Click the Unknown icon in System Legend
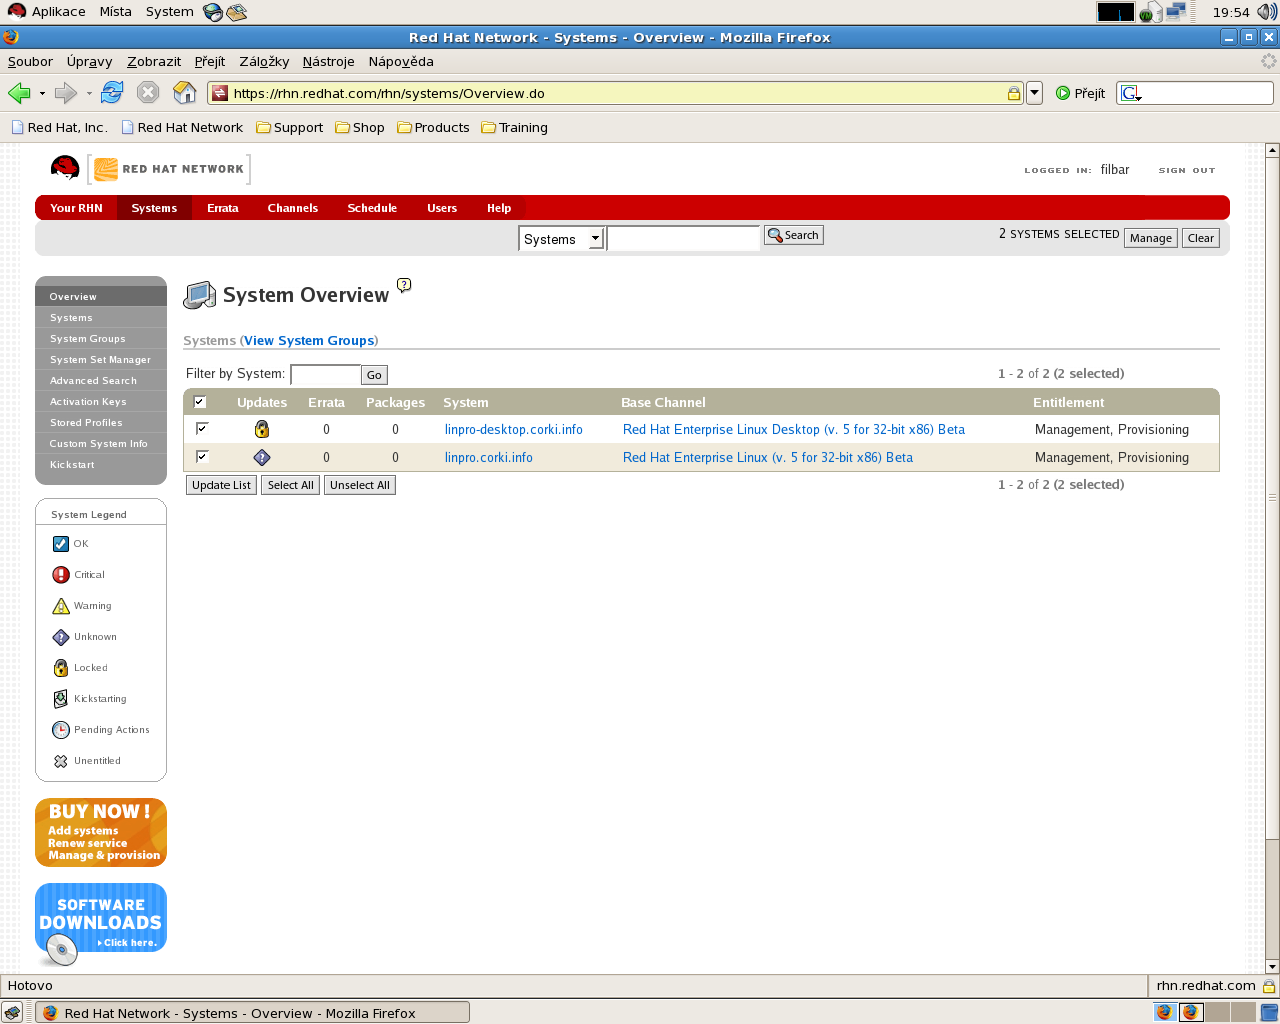The height and width of the screenshot is (1024, 1280). pos(61,637)
